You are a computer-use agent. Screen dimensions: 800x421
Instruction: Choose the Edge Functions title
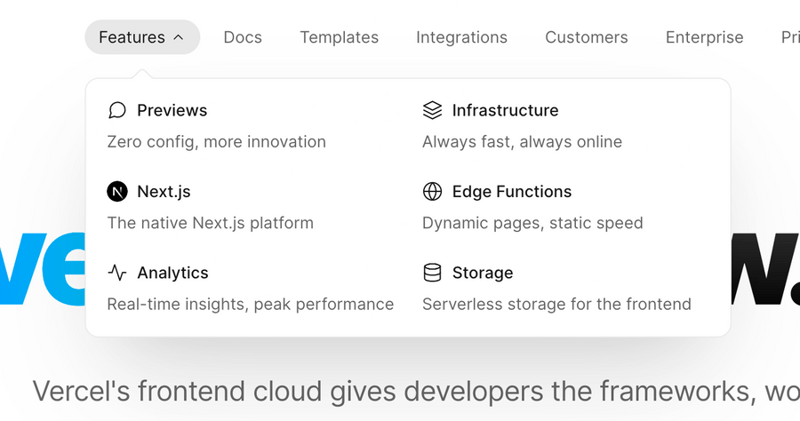tap(512, 191)
